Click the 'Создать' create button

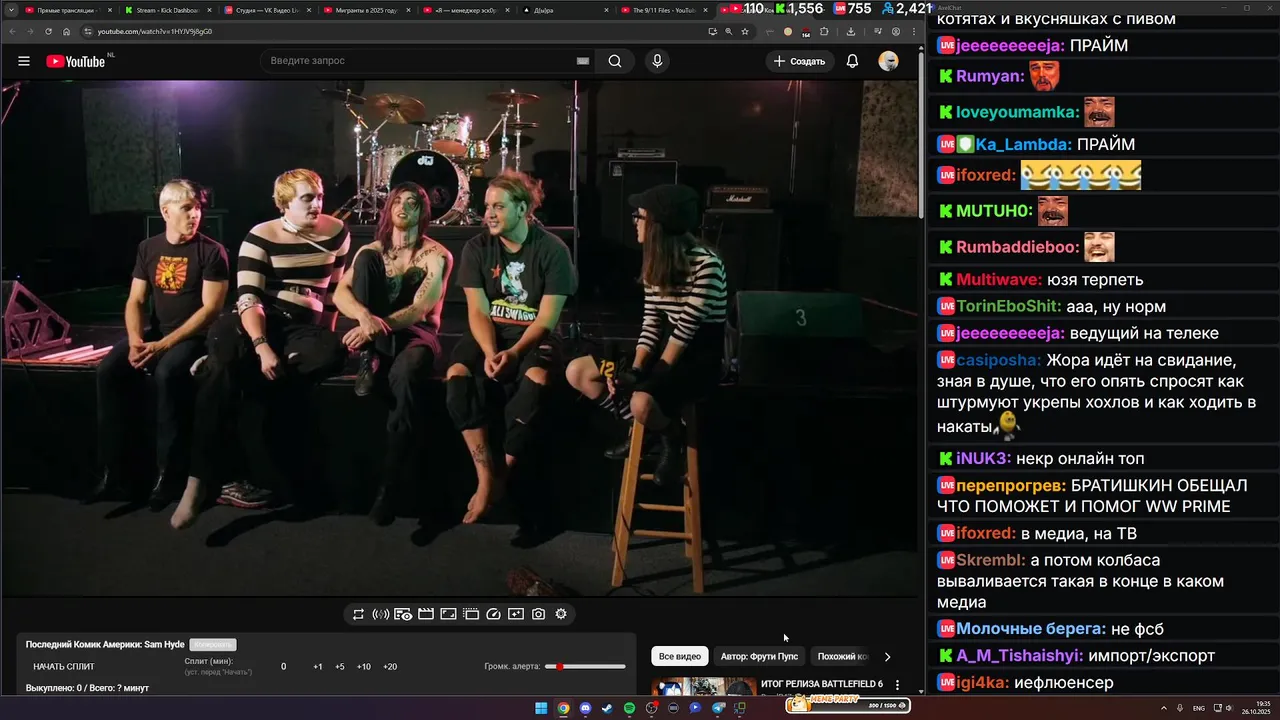[800, 61]
